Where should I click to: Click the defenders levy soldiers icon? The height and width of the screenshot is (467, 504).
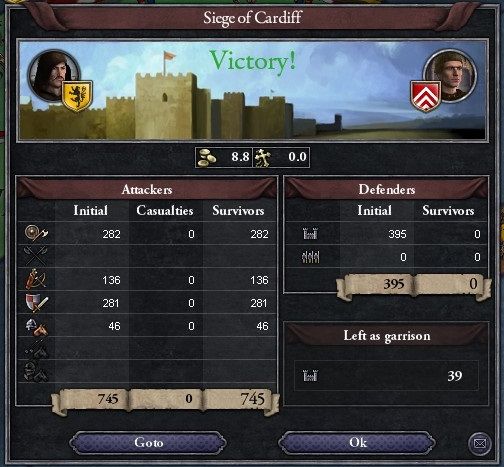point(310,257)
